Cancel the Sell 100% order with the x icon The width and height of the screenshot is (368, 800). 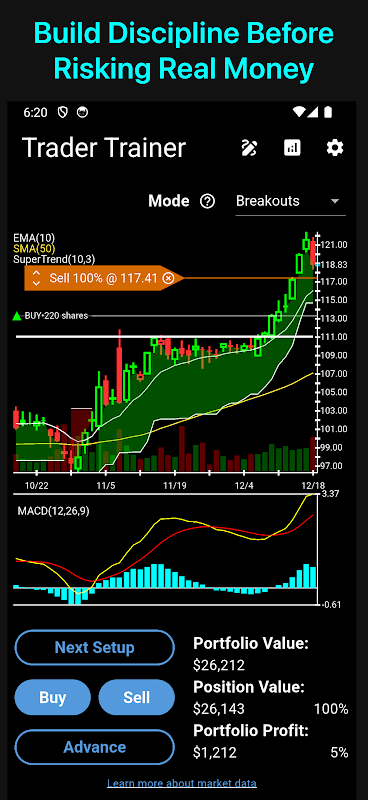168,278
